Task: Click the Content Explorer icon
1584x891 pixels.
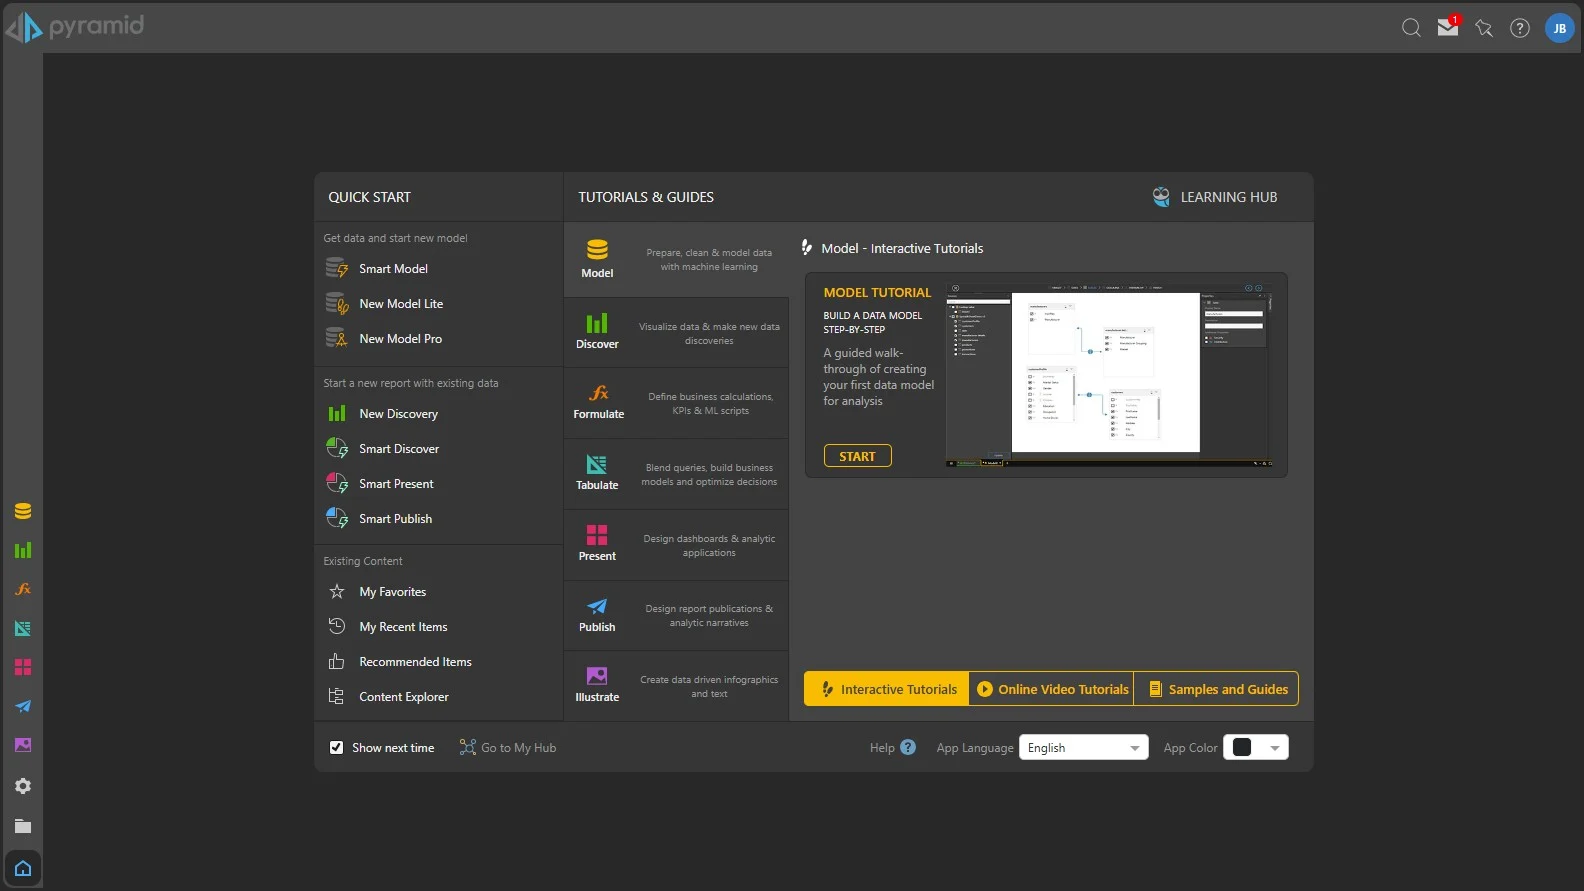Action: point(337,696)
